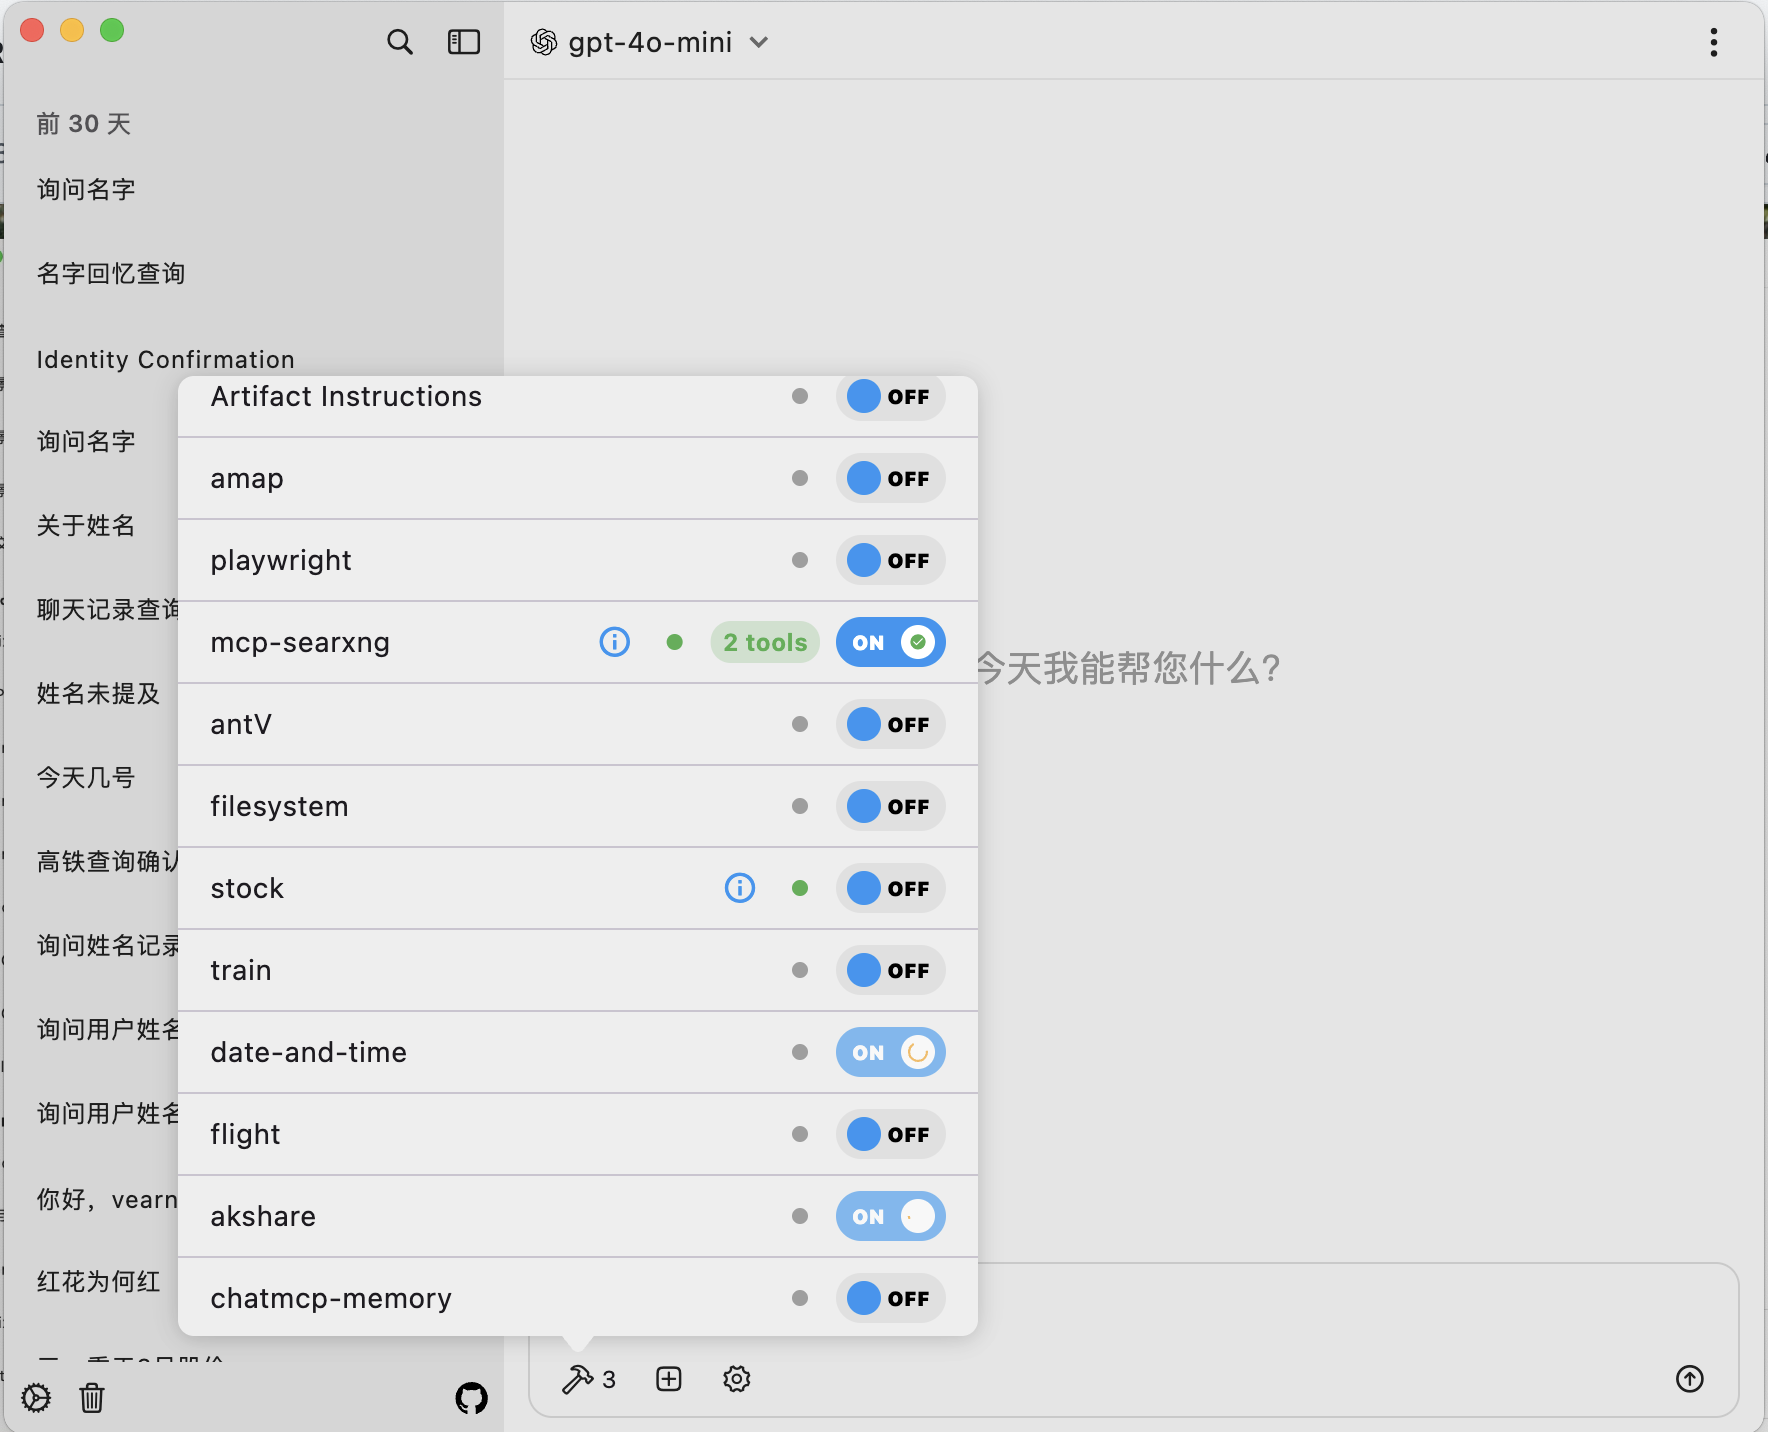Open the 聊天记录查询 chat
Screen dimensions: 1768x1432
tap(108, 610)
